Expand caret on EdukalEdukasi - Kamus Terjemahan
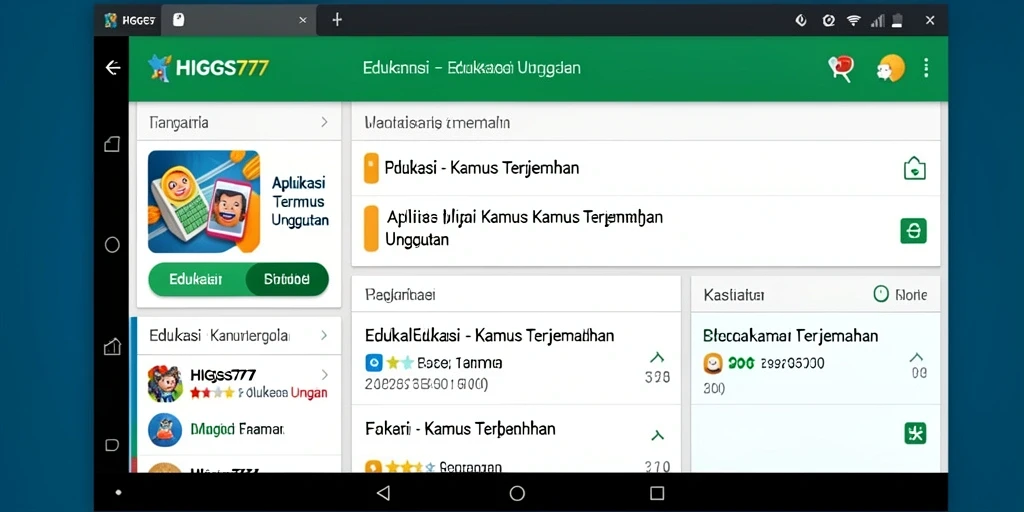Viewport: 1024px width, 512px height. coord(657,357)
